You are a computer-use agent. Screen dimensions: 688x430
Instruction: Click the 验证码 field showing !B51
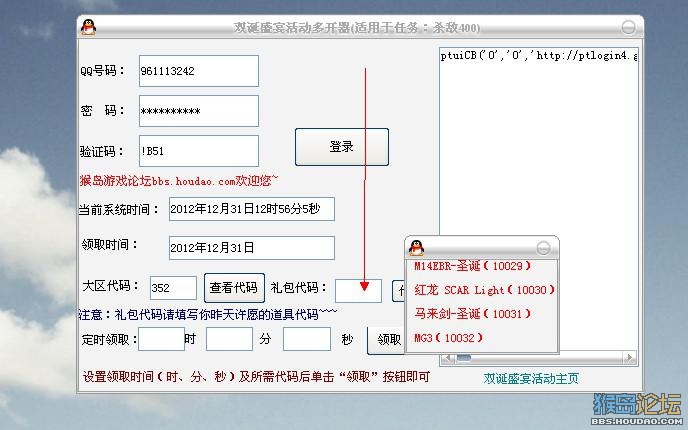tap(199, 151)
